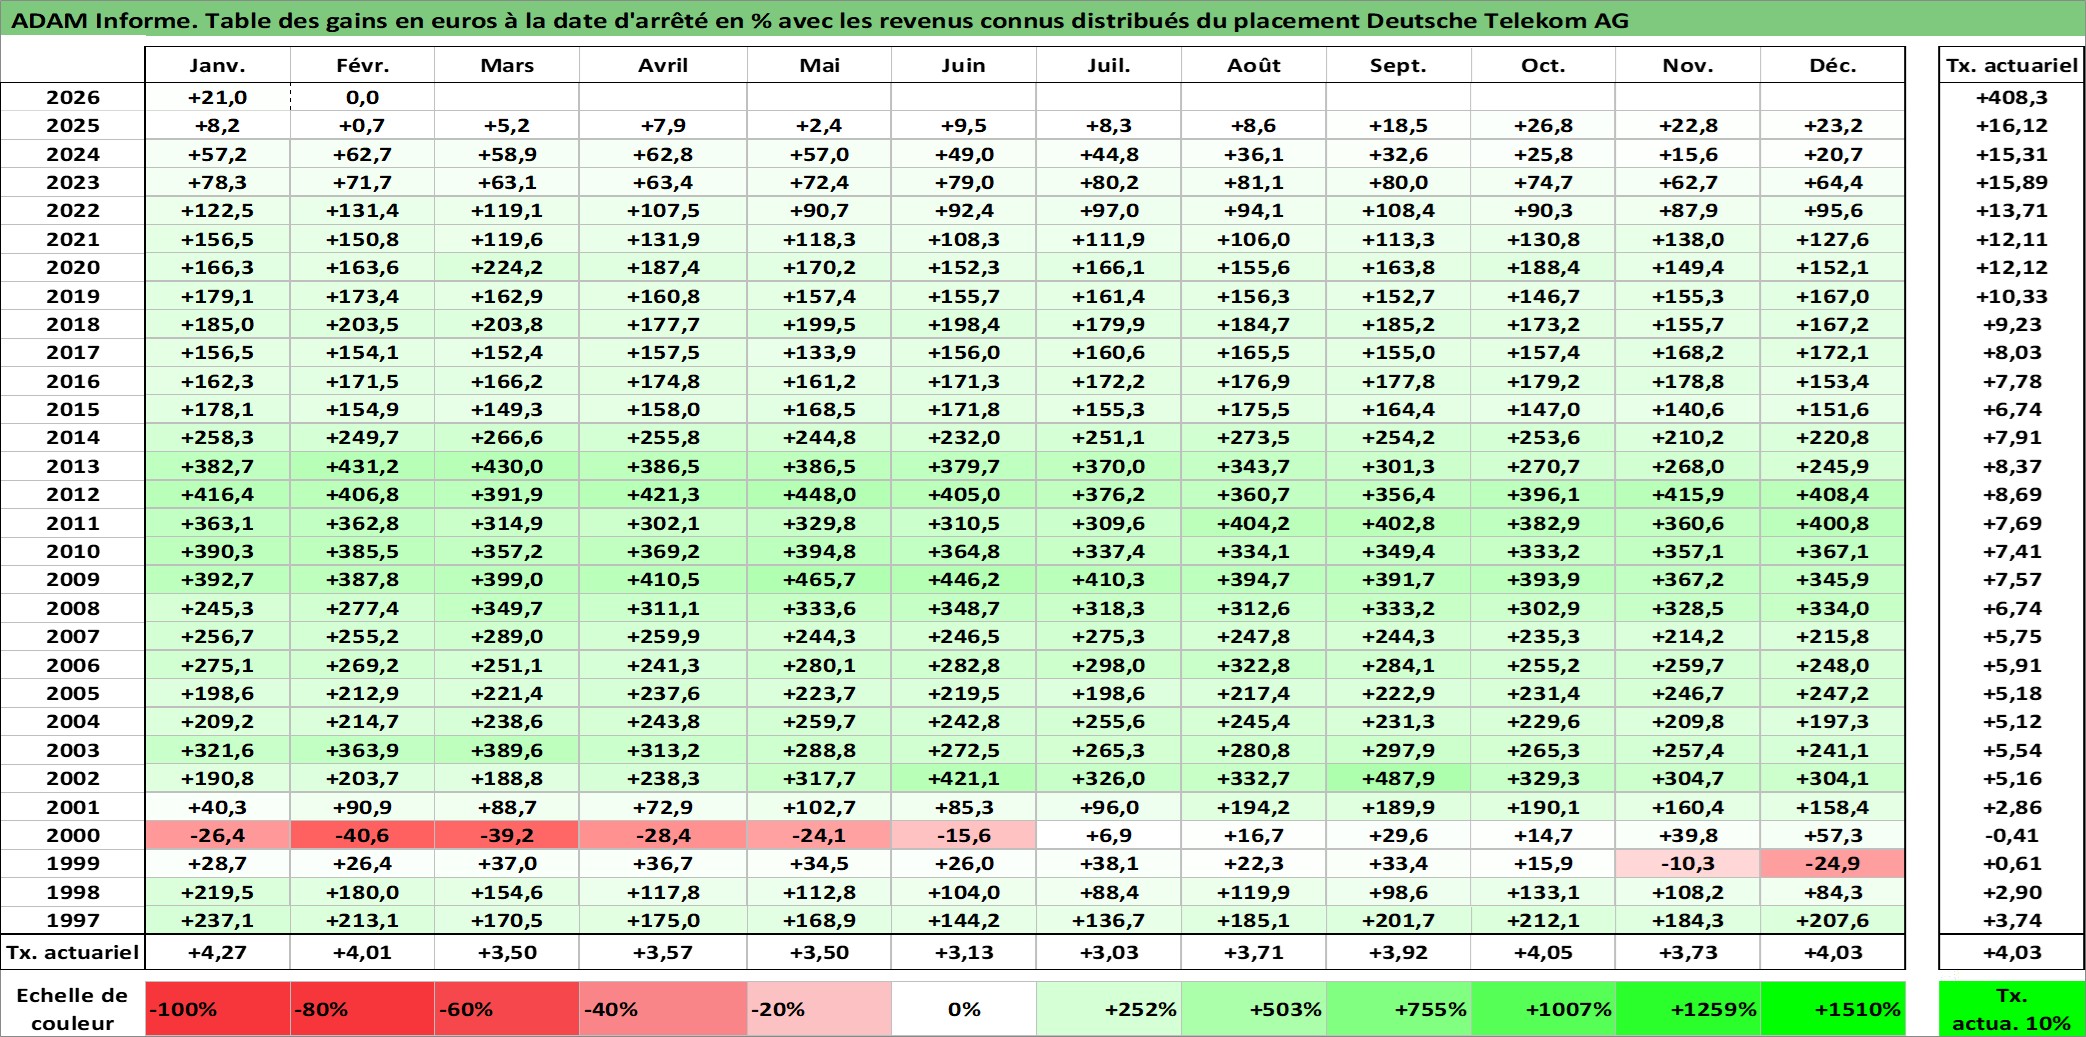Click the Déc. column header

[x=1833, y=65]
